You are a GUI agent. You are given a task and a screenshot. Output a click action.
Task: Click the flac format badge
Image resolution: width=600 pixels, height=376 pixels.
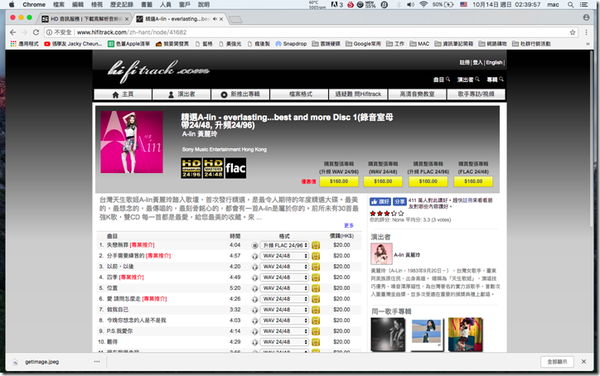pos(235,168)
